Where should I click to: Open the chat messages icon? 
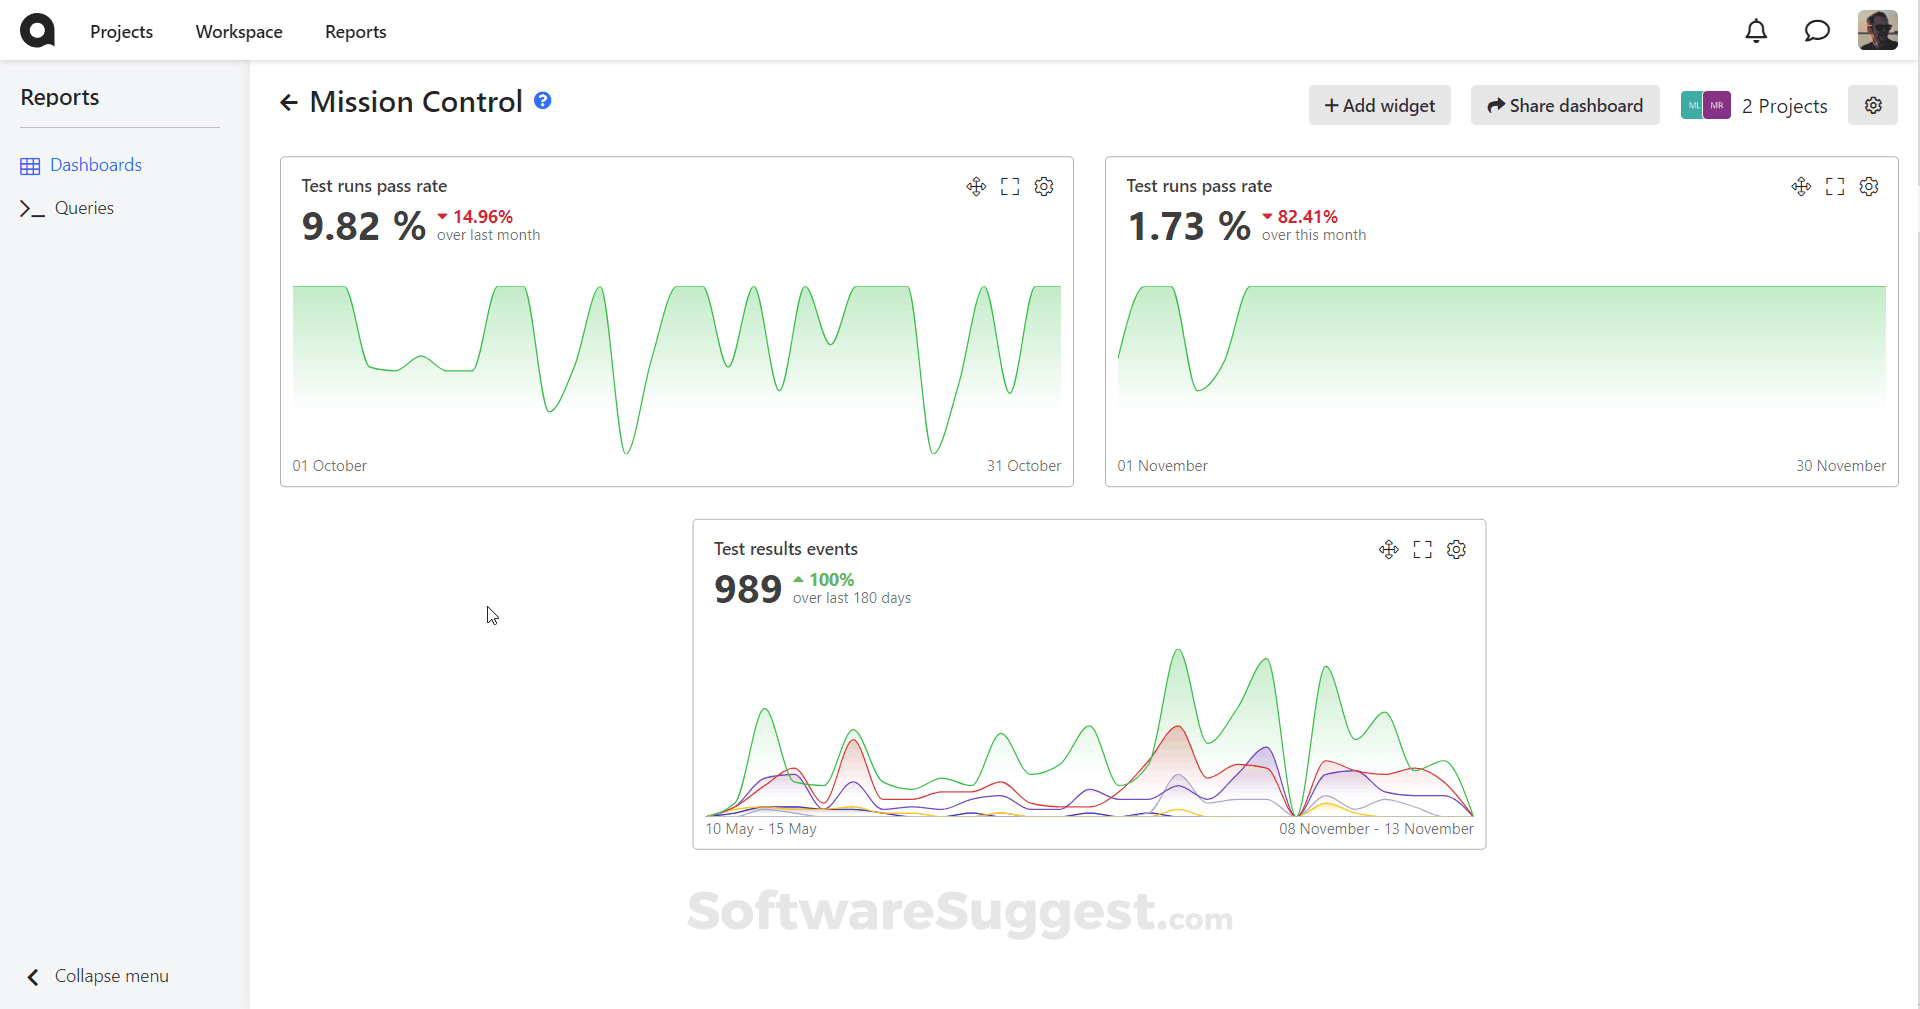pos(1817,31)
